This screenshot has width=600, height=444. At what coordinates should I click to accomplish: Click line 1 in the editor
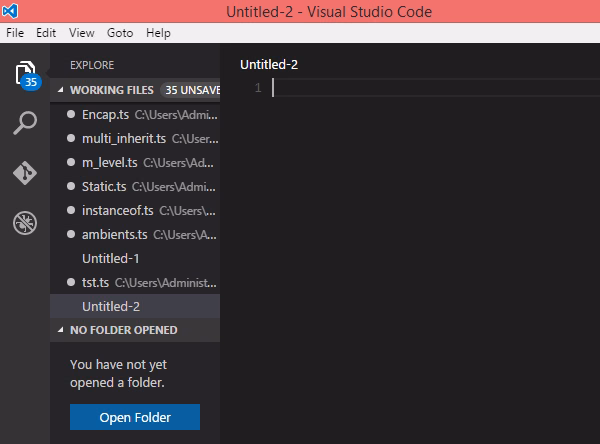coord(436,88)
